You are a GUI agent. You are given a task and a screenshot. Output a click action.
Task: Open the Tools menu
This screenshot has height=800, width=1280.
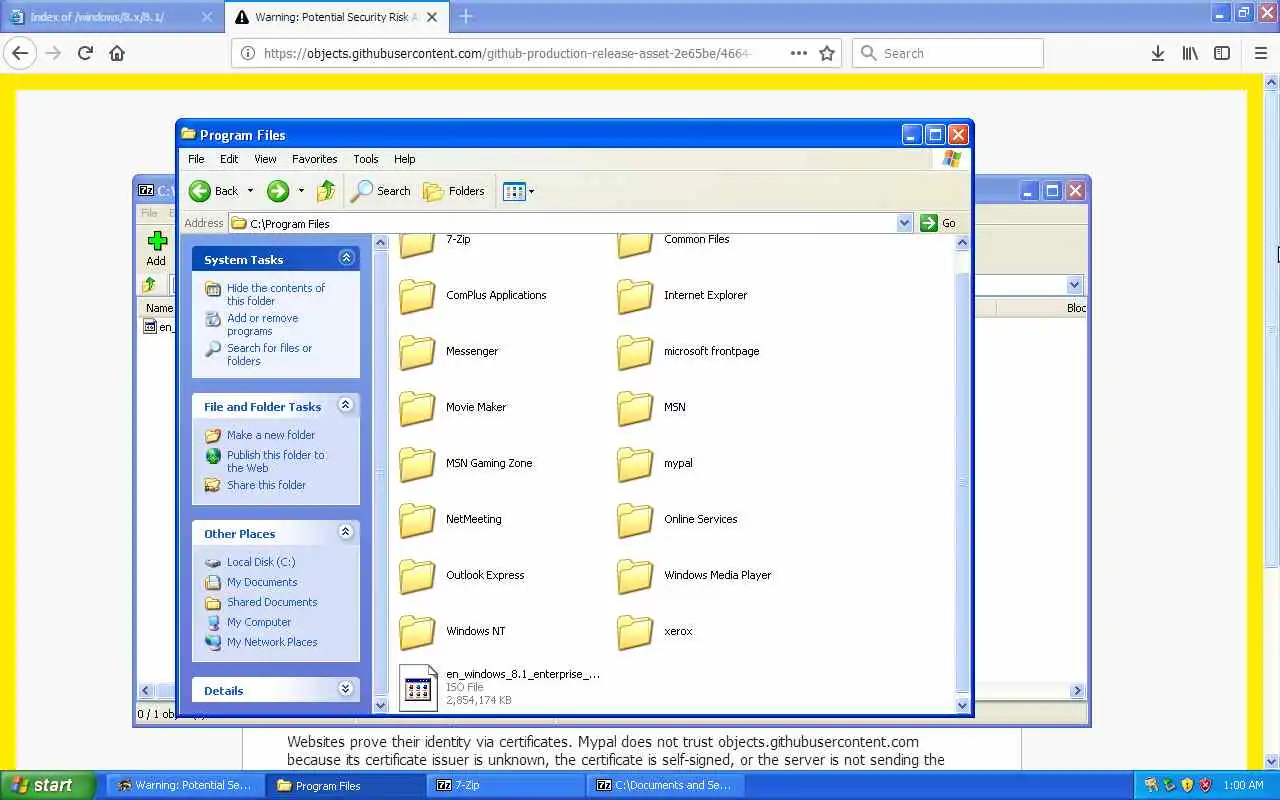pyautogui.click(x=366, y=159)
